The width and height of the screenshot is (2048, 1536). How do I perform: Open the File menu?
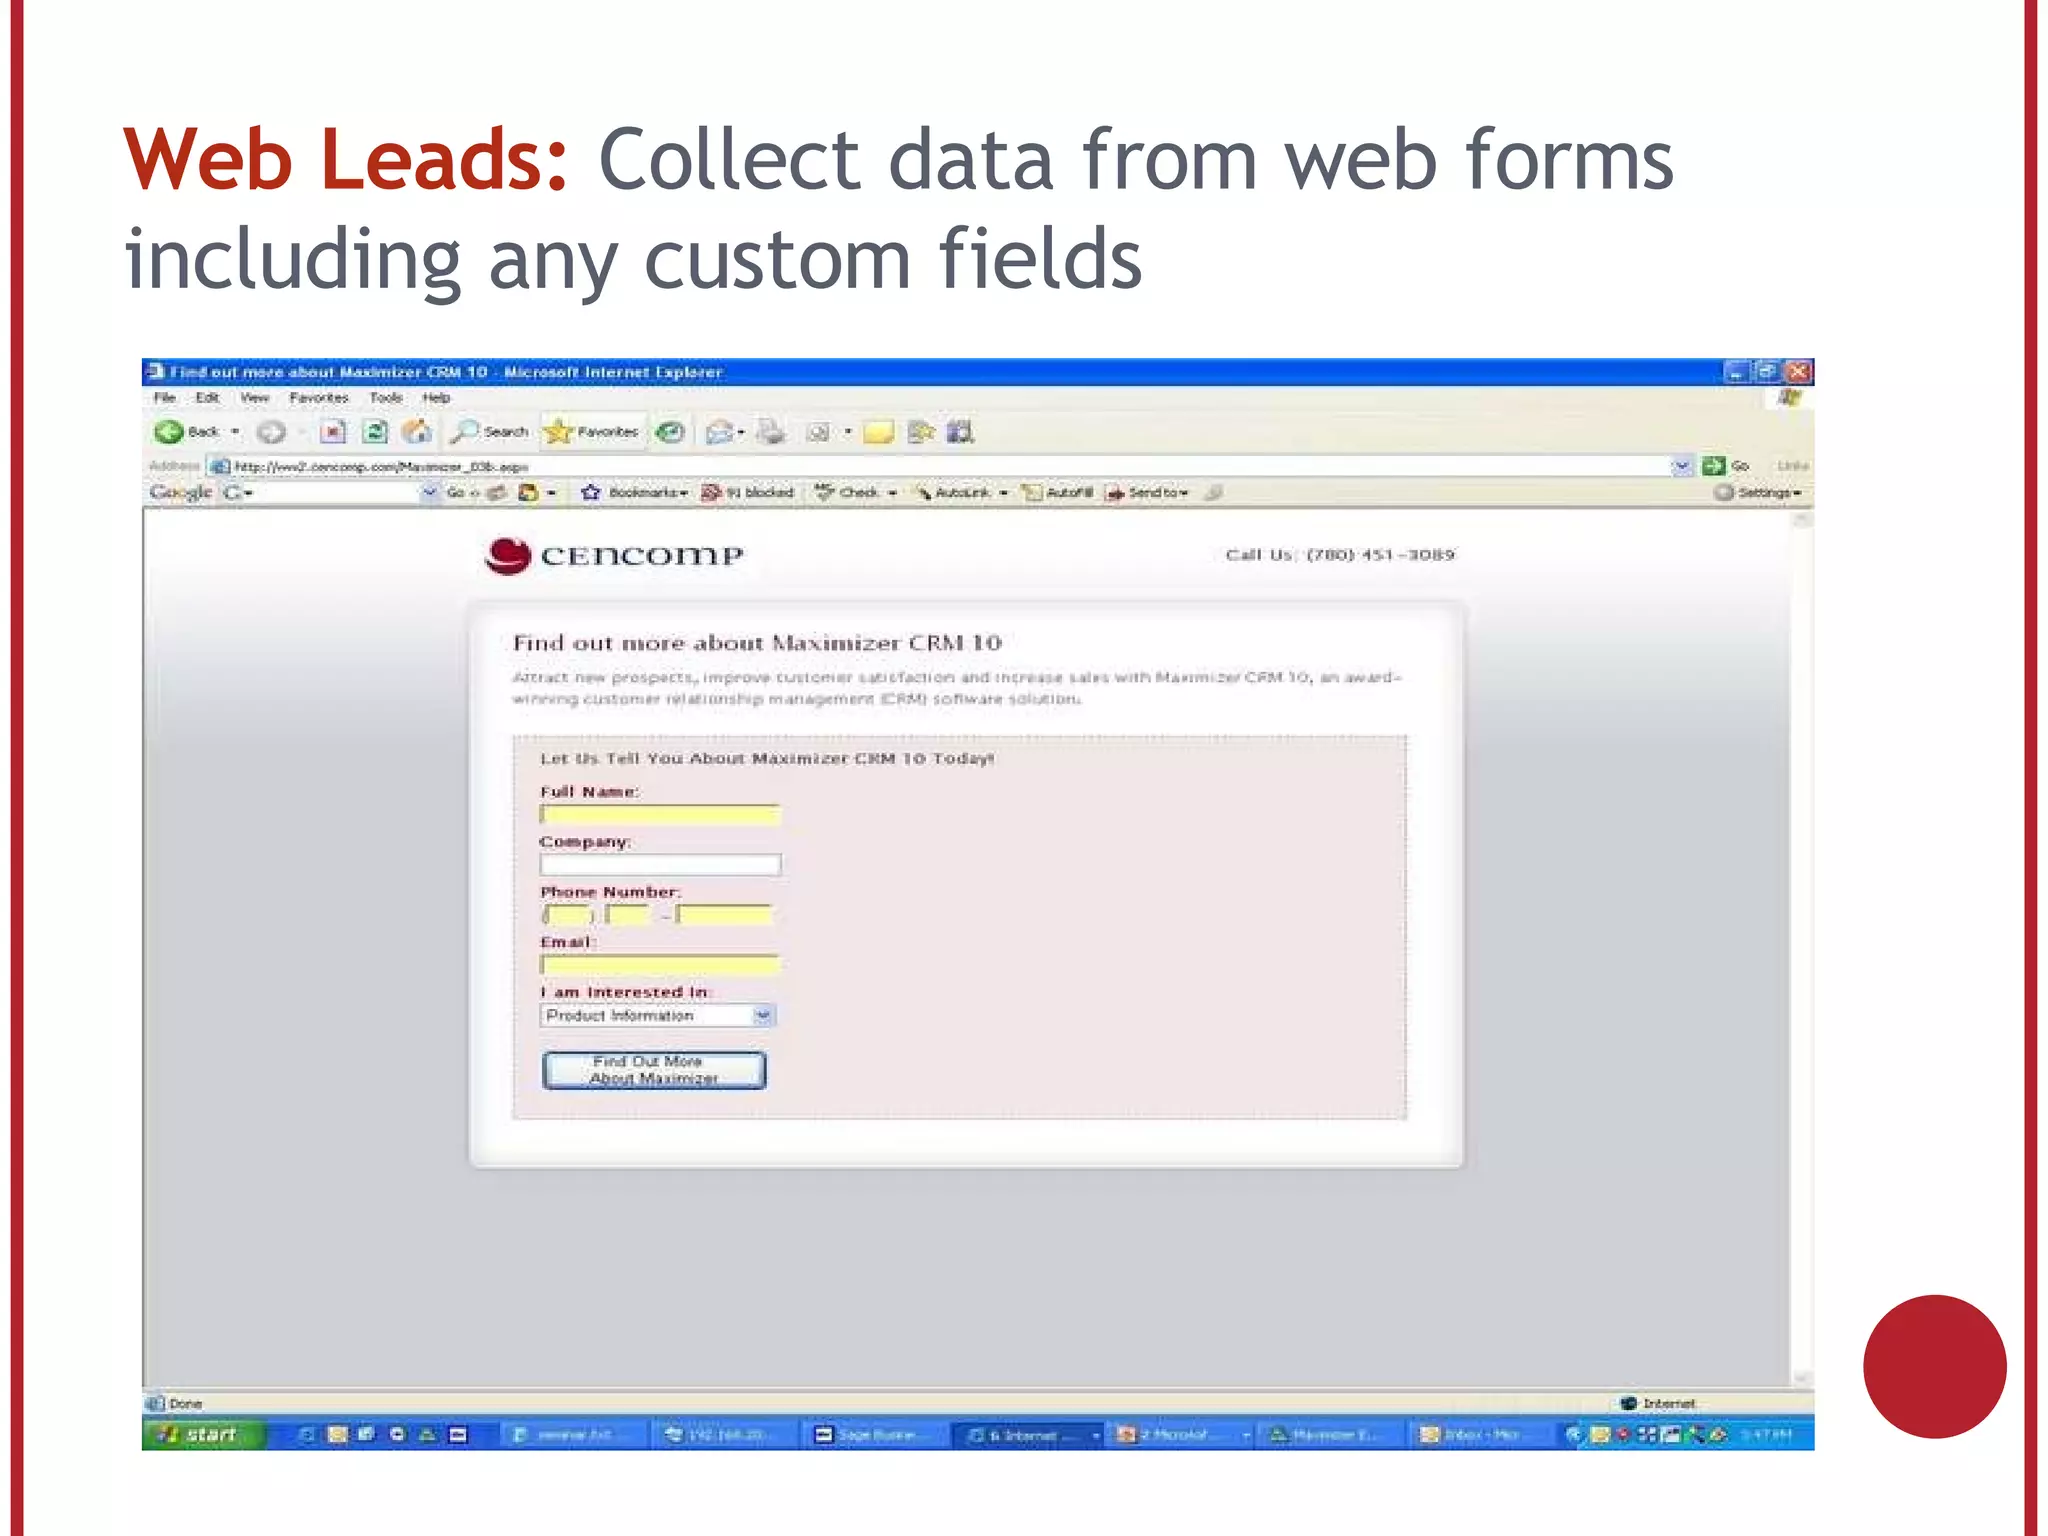pos(165,397)
